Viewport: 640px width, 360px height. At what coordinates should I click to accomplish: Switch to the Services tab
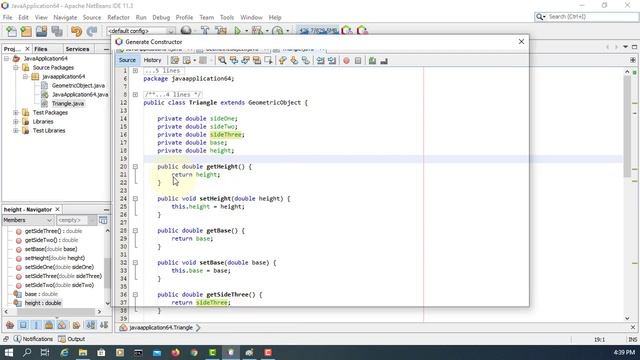coord(77,49)
